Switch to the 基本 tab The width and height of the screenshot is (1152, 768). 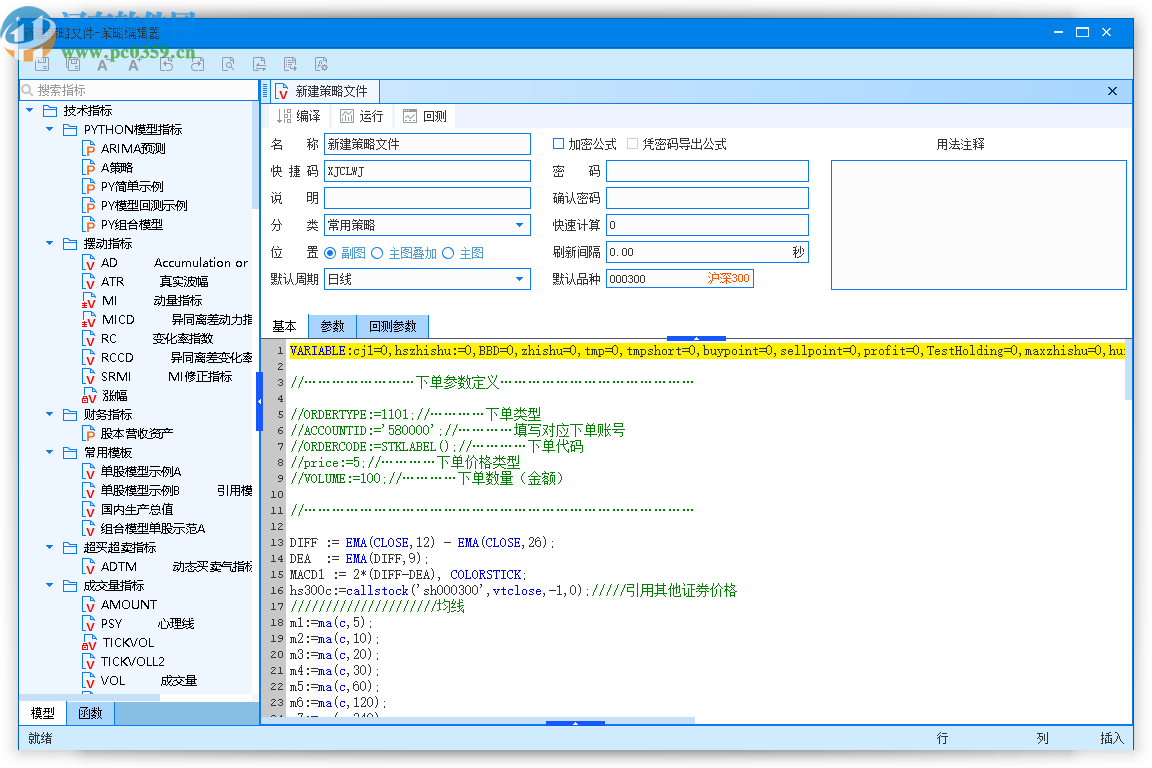285,326
